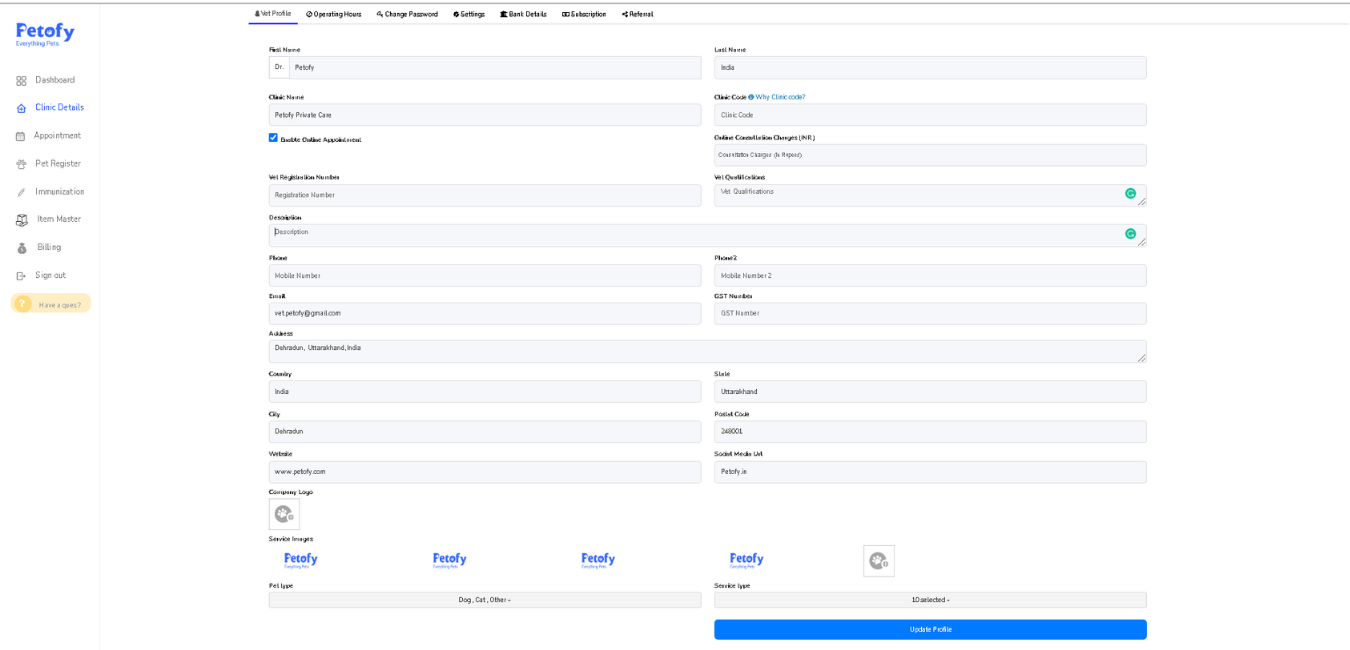Open the Settings tab
The width and height of the screenshot is (1350, 650).
(x=469, y=14)
